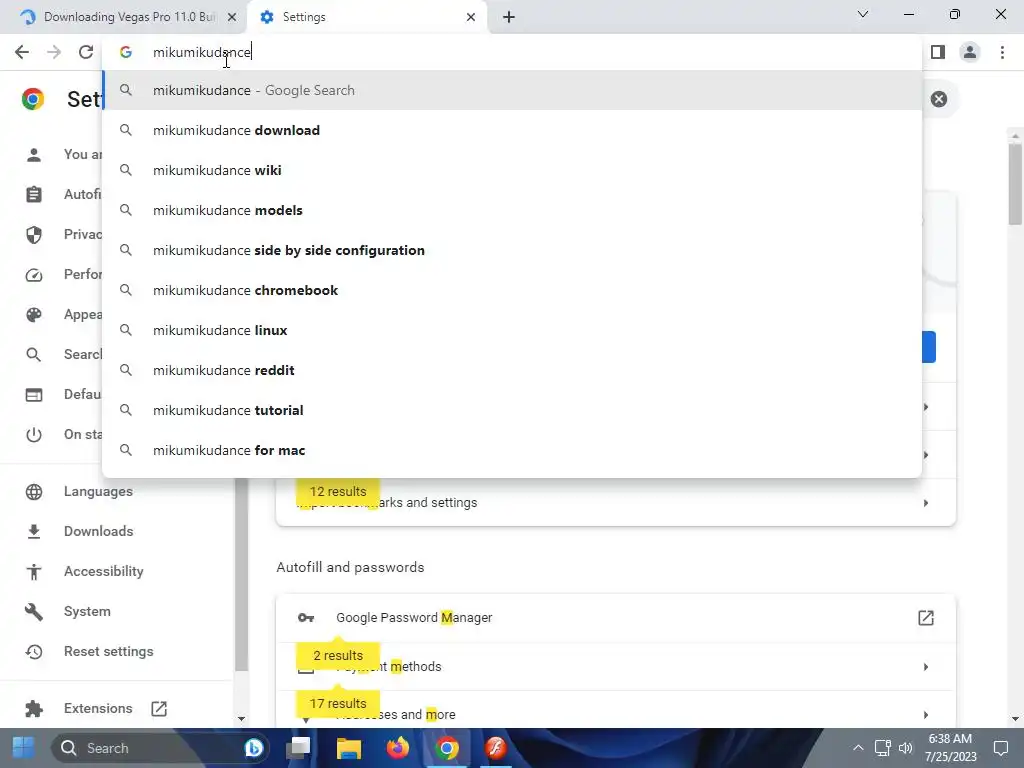Choose the mikumikudance models suggestion
Image resolution: width=1024 pixels, height=768 pixels.
click(x=512, y=210)
